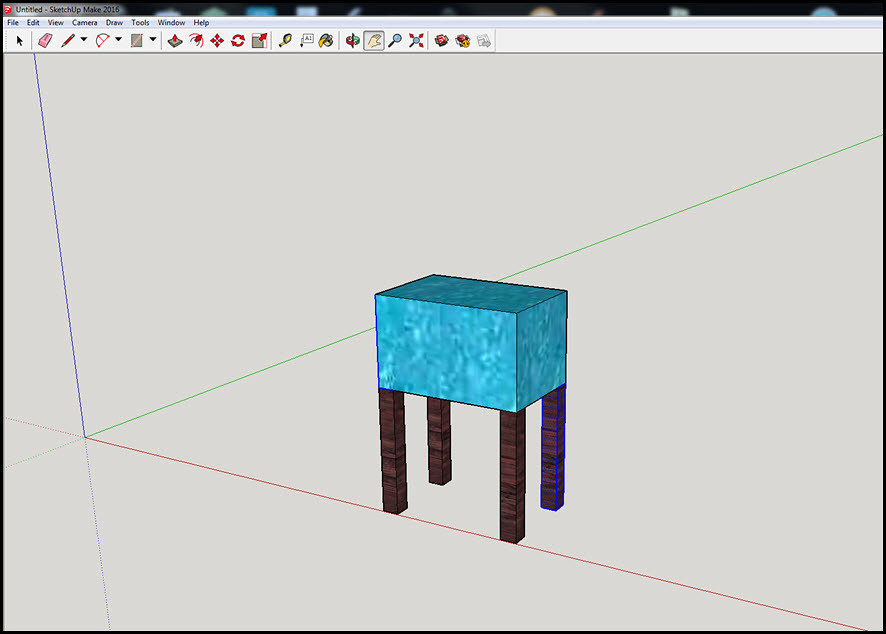Toggle the Pan hand tool

point(374,41)
